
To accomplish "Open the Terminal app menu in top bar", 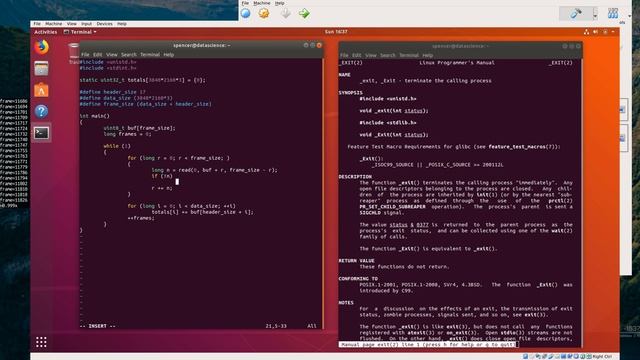I will point(80,32).
